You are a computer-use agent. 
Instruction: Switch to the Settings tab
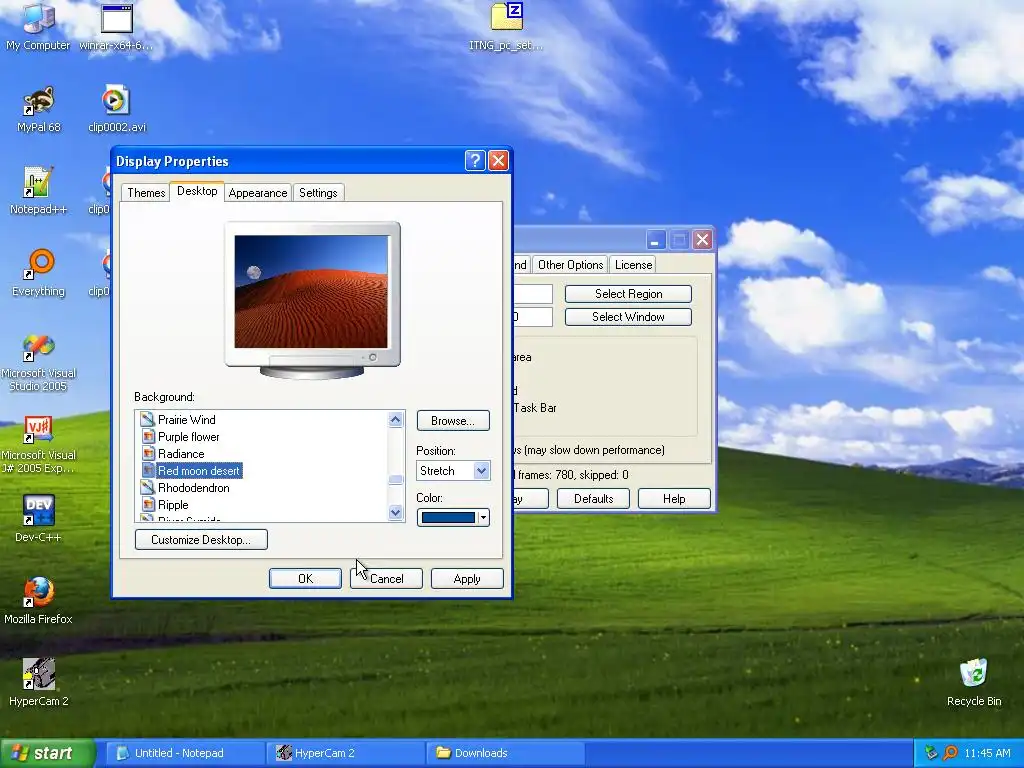coord(318,193)
